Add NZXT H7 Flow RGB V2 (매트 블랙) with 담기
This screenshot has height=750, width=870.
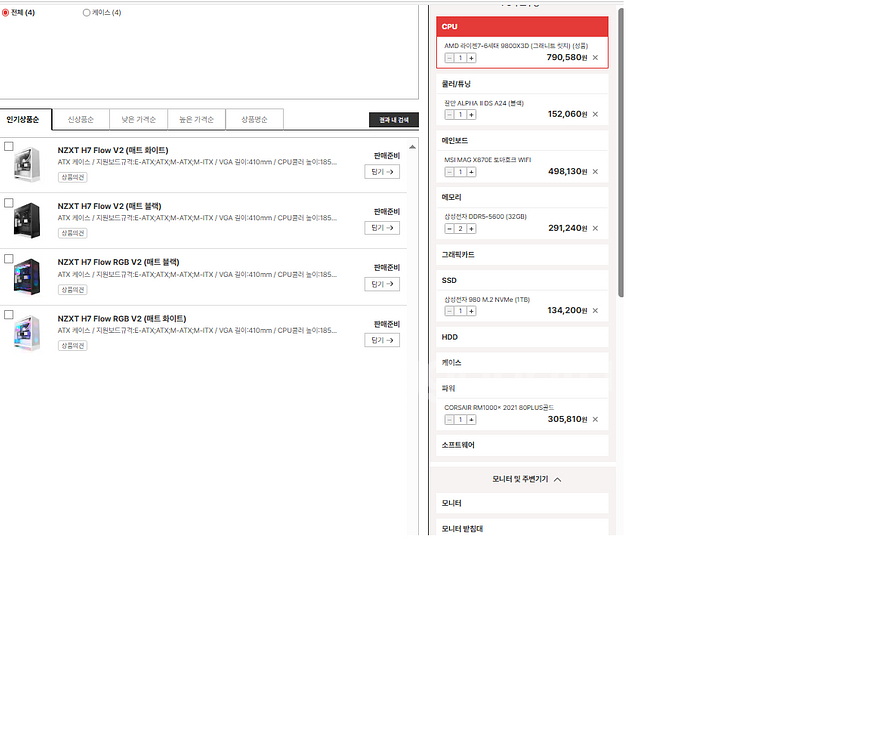point(382,284)
